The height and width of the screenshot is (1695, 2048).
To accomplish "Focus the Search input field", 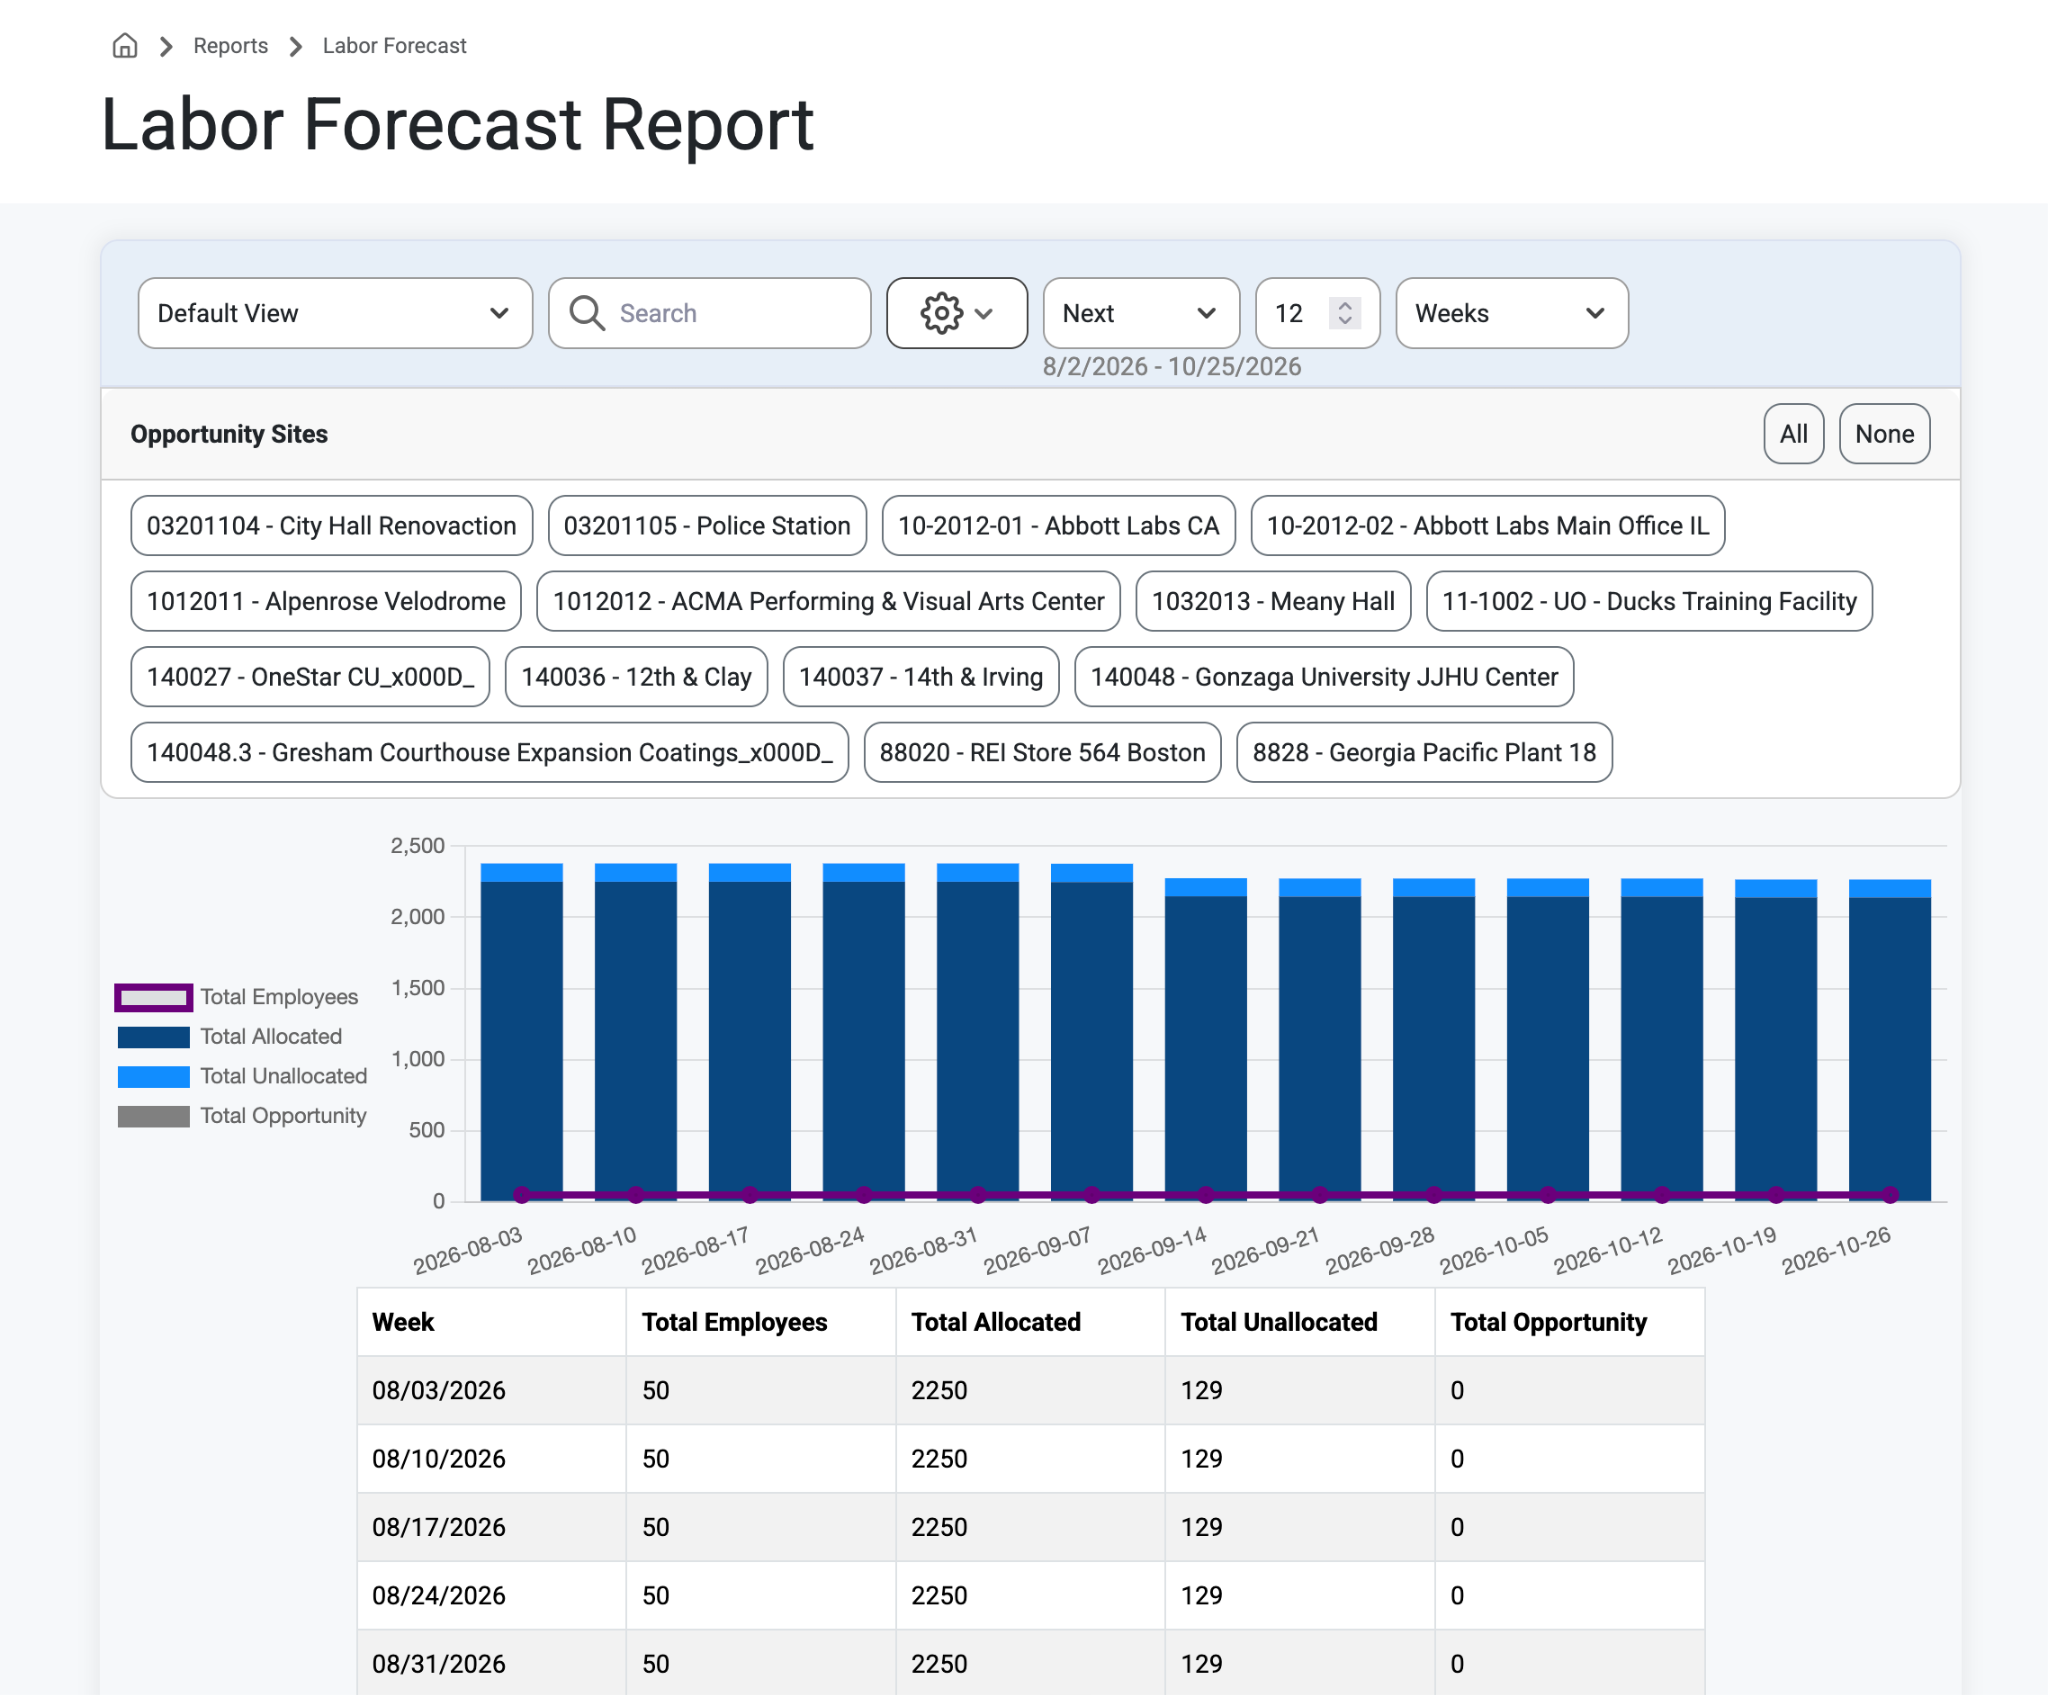I will (x=709, y=313).
